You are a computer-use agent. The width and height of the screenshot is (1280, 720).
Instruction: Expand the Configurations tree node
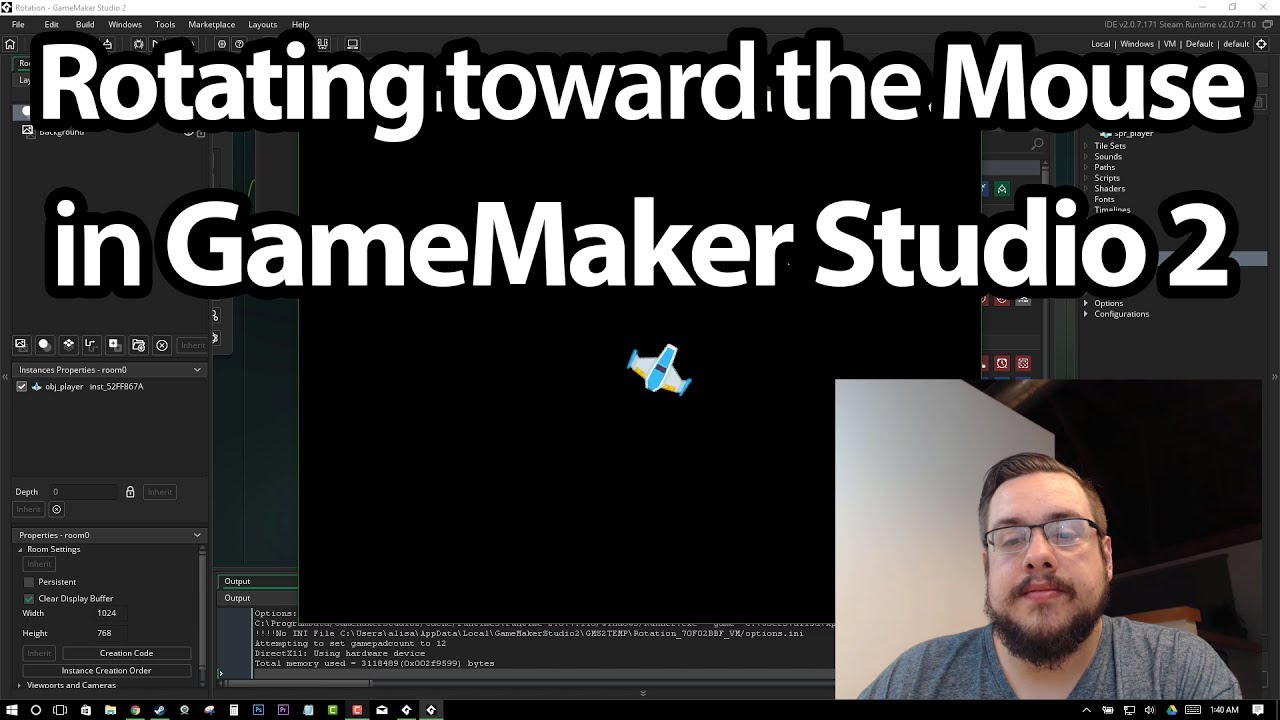point(1086,314)
